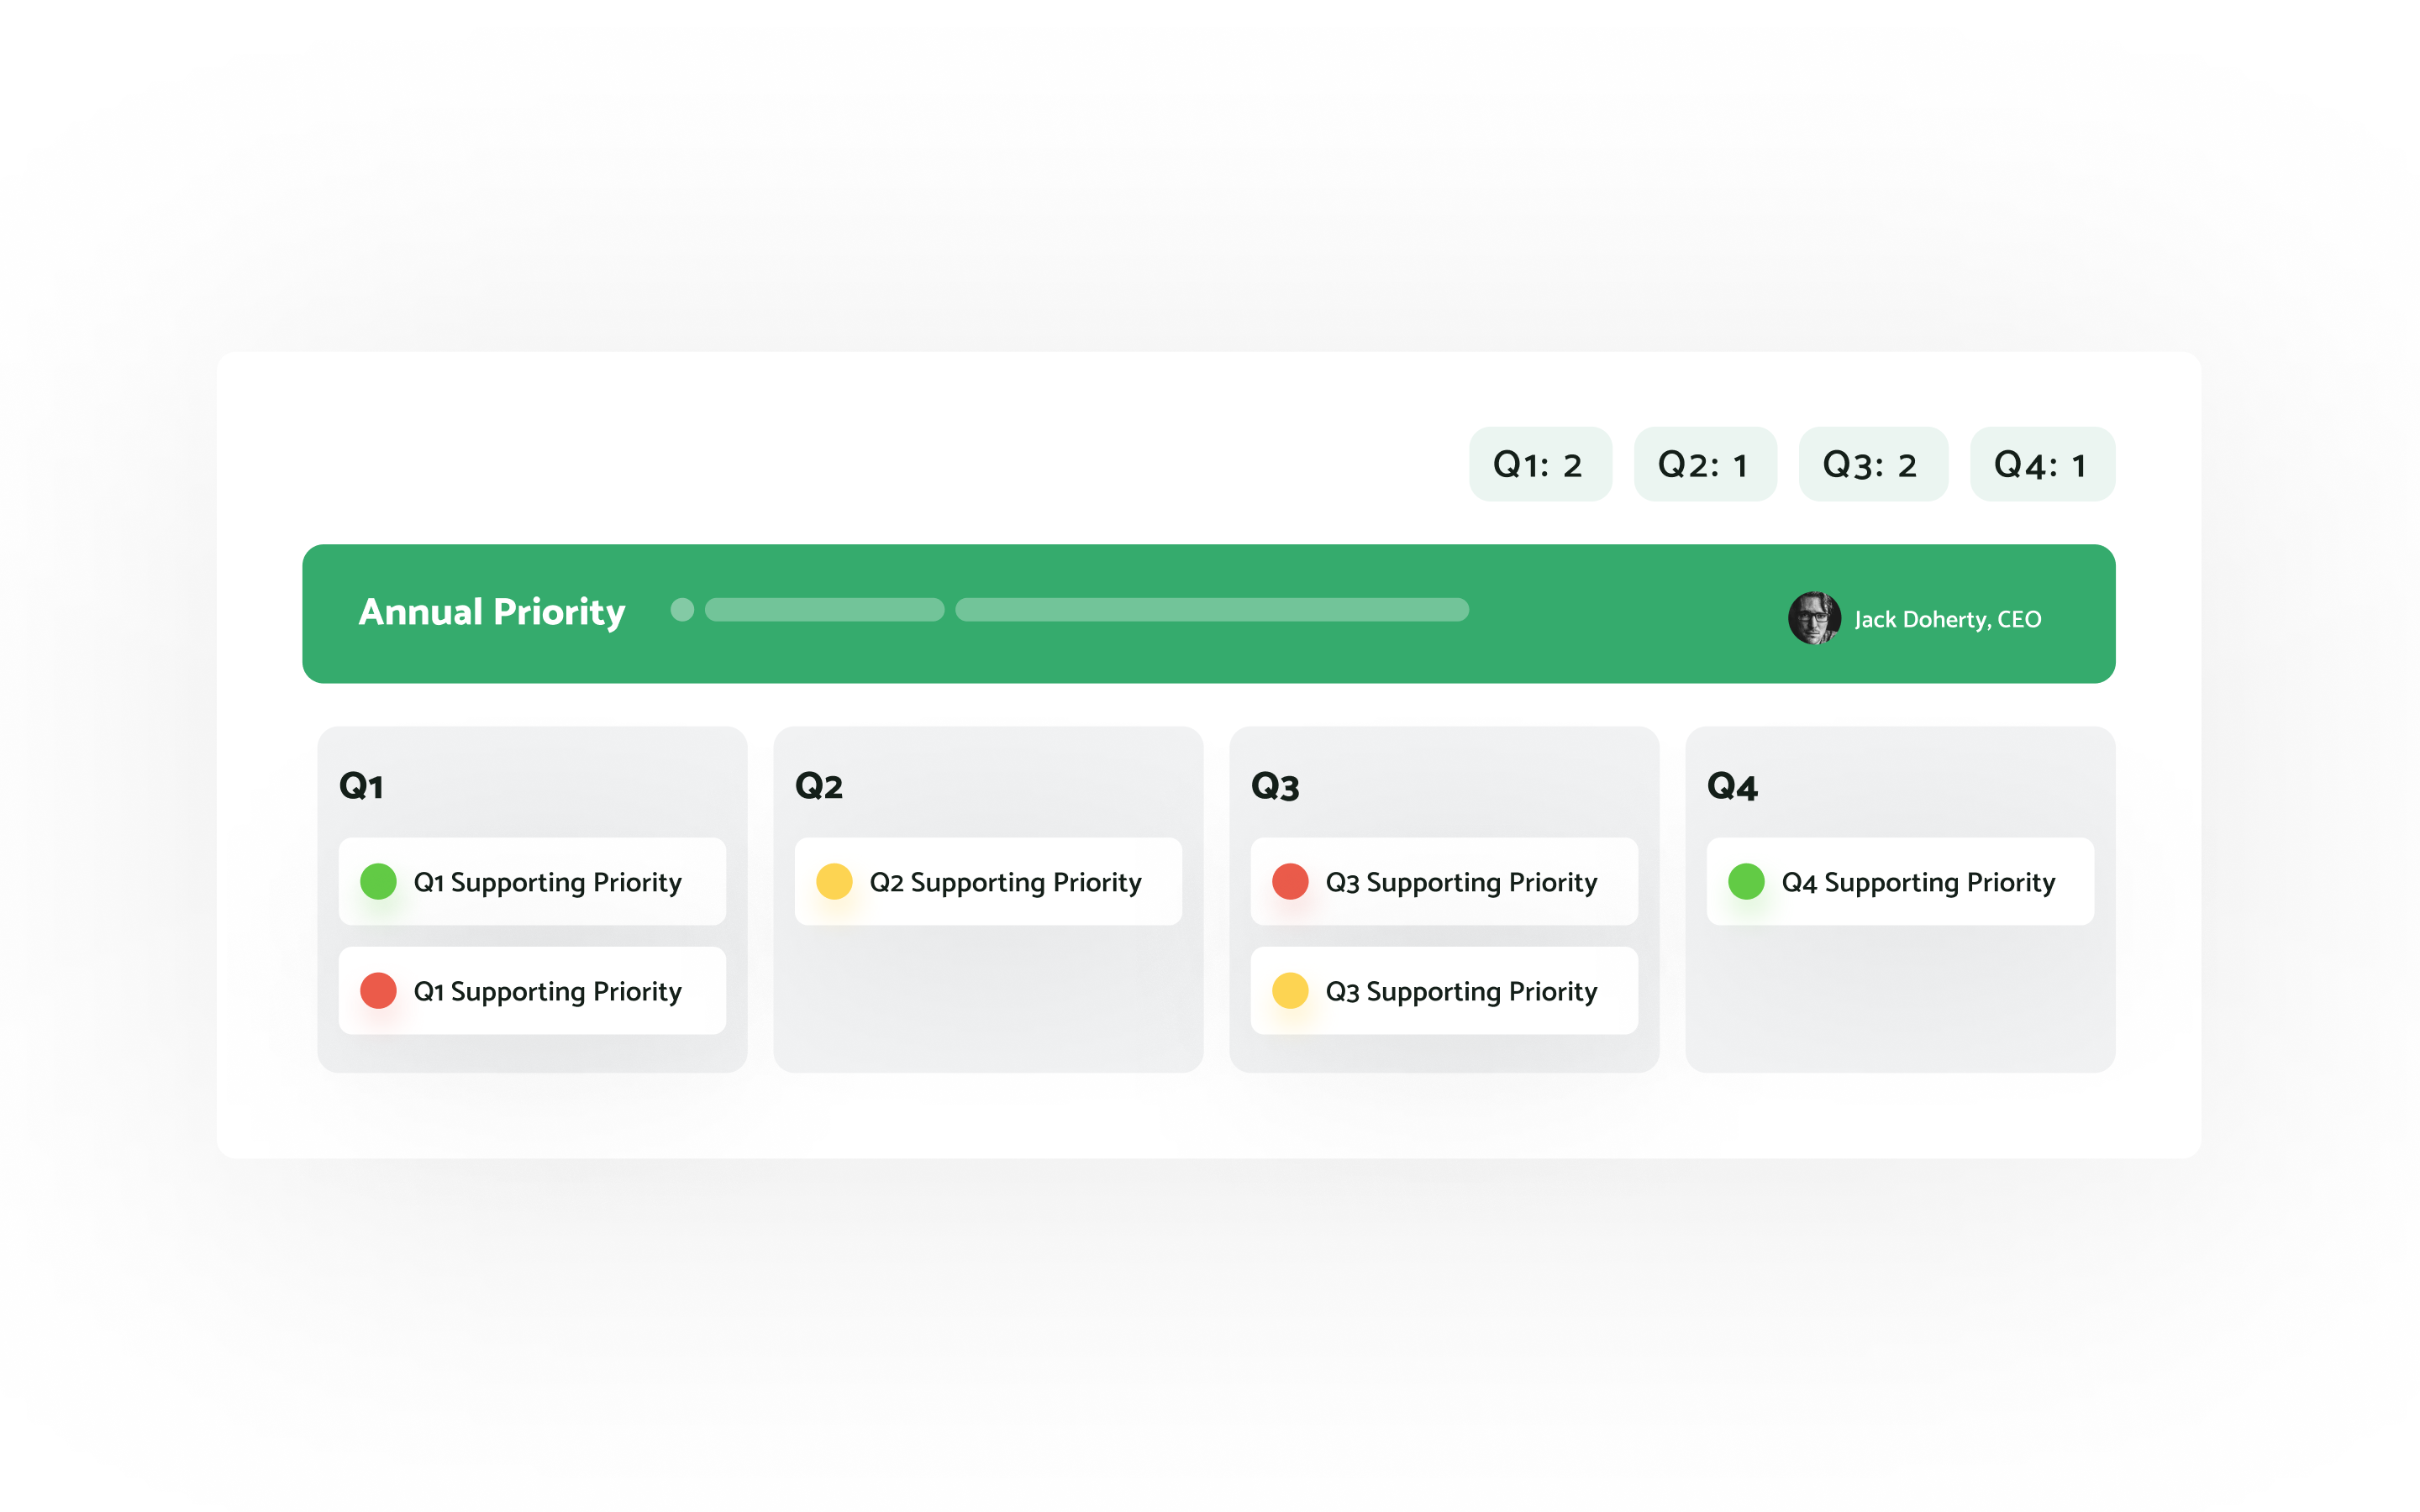Image resolution: width=2420 pixels, height=1512 pixels.
Task: Click the long Annual Priority placeholder bar
Action: click(1212, 610)
